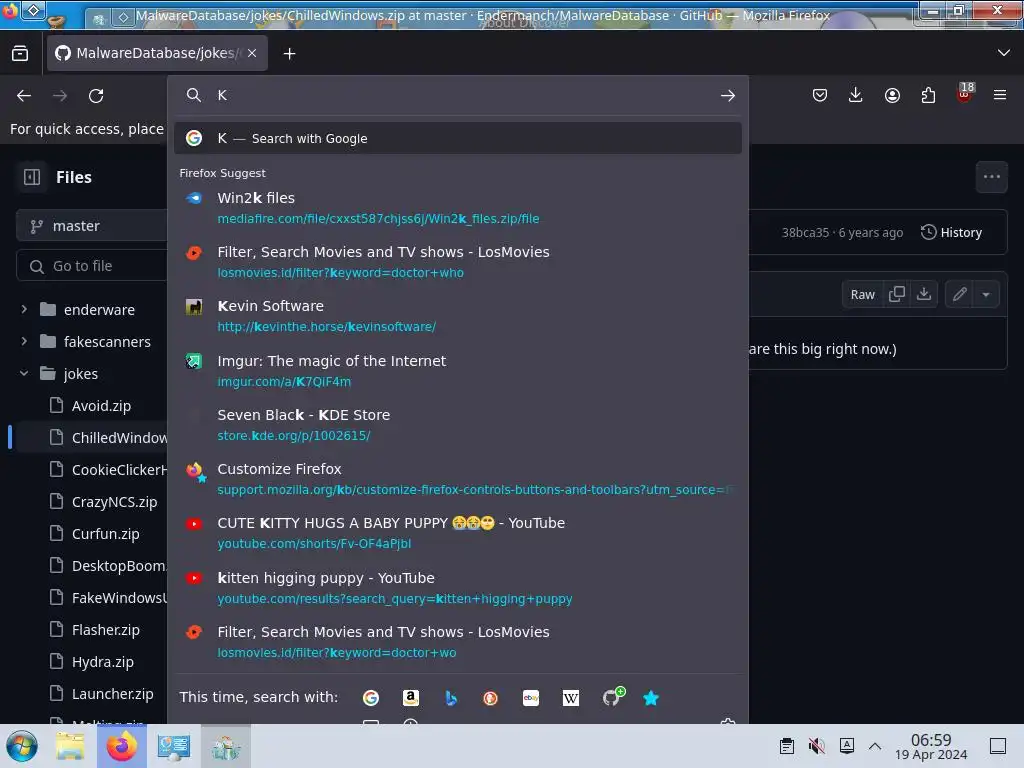This screenshot has width=1024, height=768.
Task: Open Win2k files mediafire suggestion
Action: 458,208
